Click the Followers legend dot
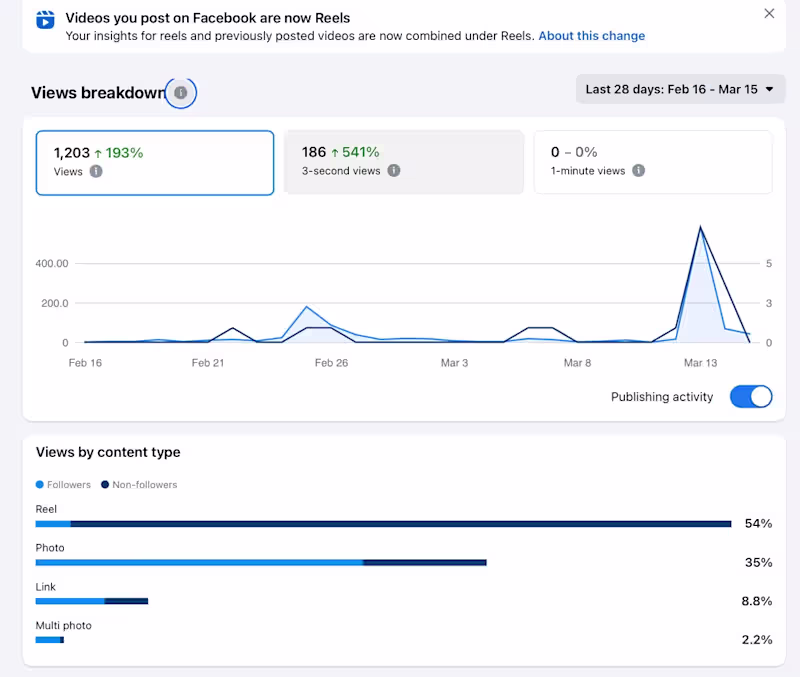 point(40,485)
